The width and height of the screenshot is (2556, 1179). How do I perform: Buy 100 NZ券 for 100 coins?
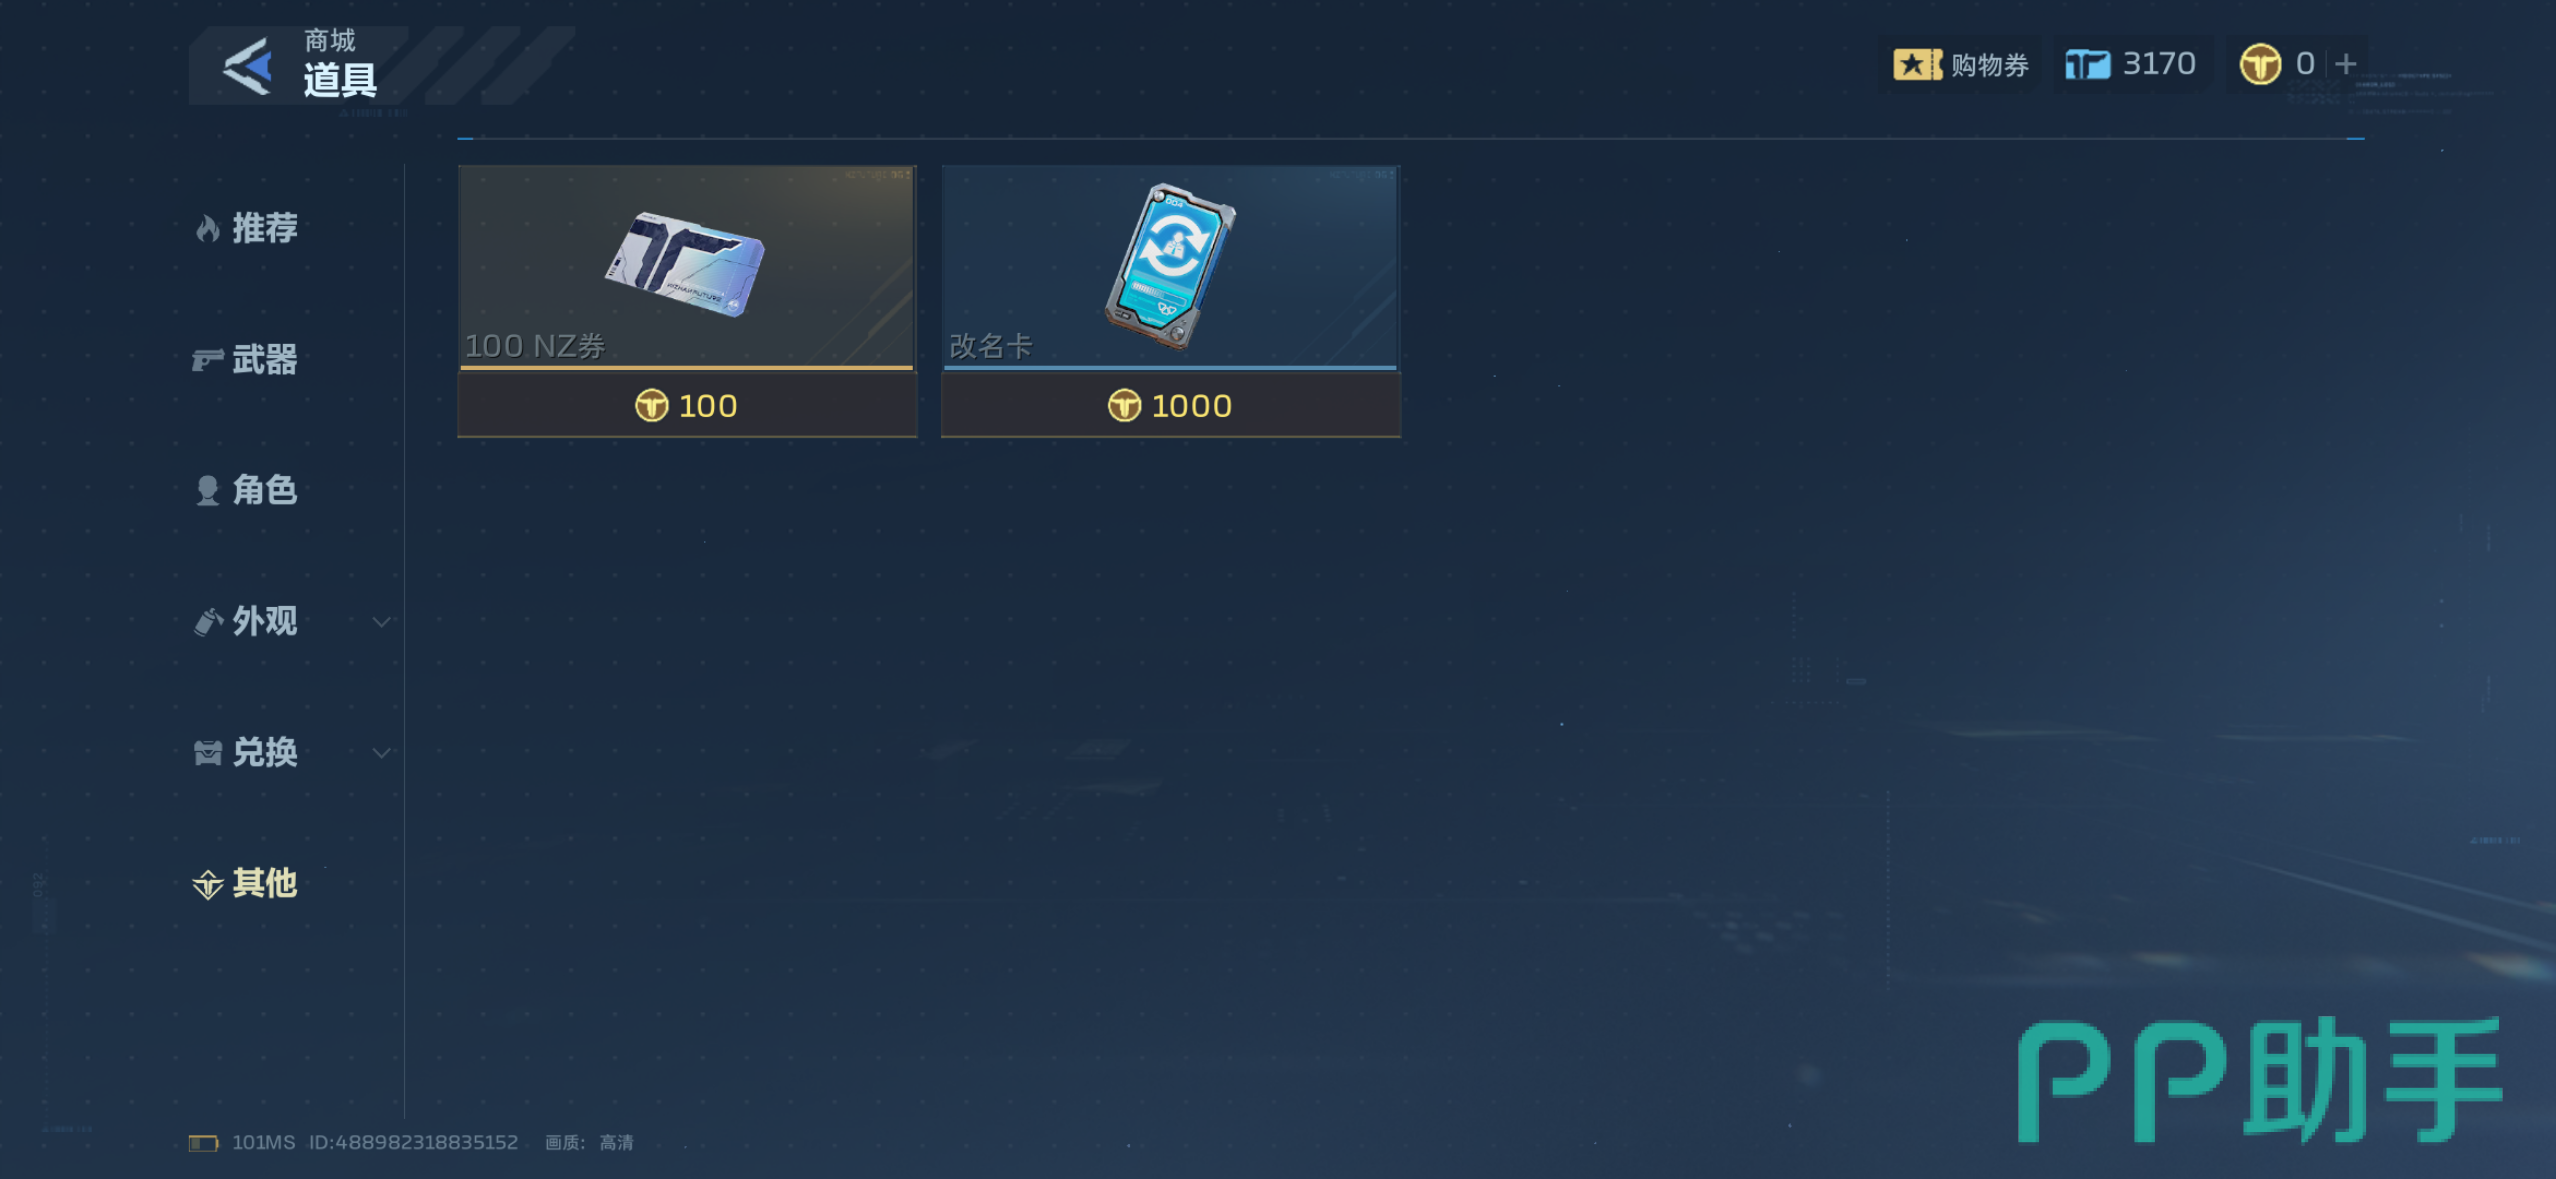click(688, 405)
